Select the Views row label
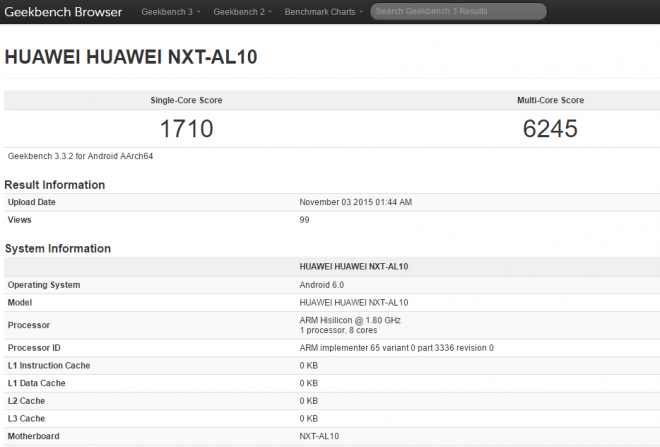This screenshot has width=660, height=447. pos(19,220)
